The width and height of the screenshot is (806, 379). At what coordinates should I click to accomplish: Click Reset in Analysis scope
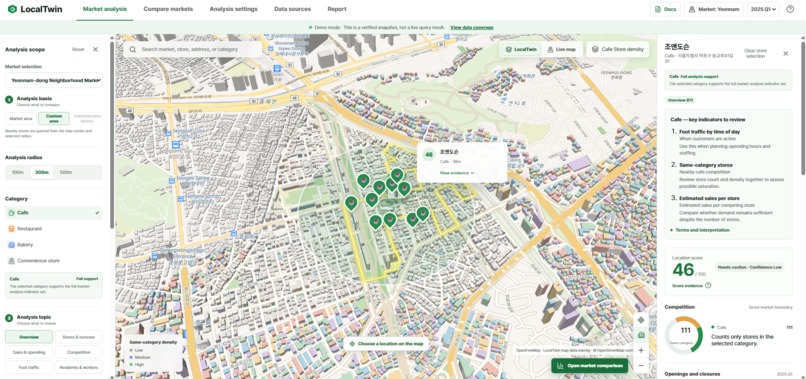point(78,49)
